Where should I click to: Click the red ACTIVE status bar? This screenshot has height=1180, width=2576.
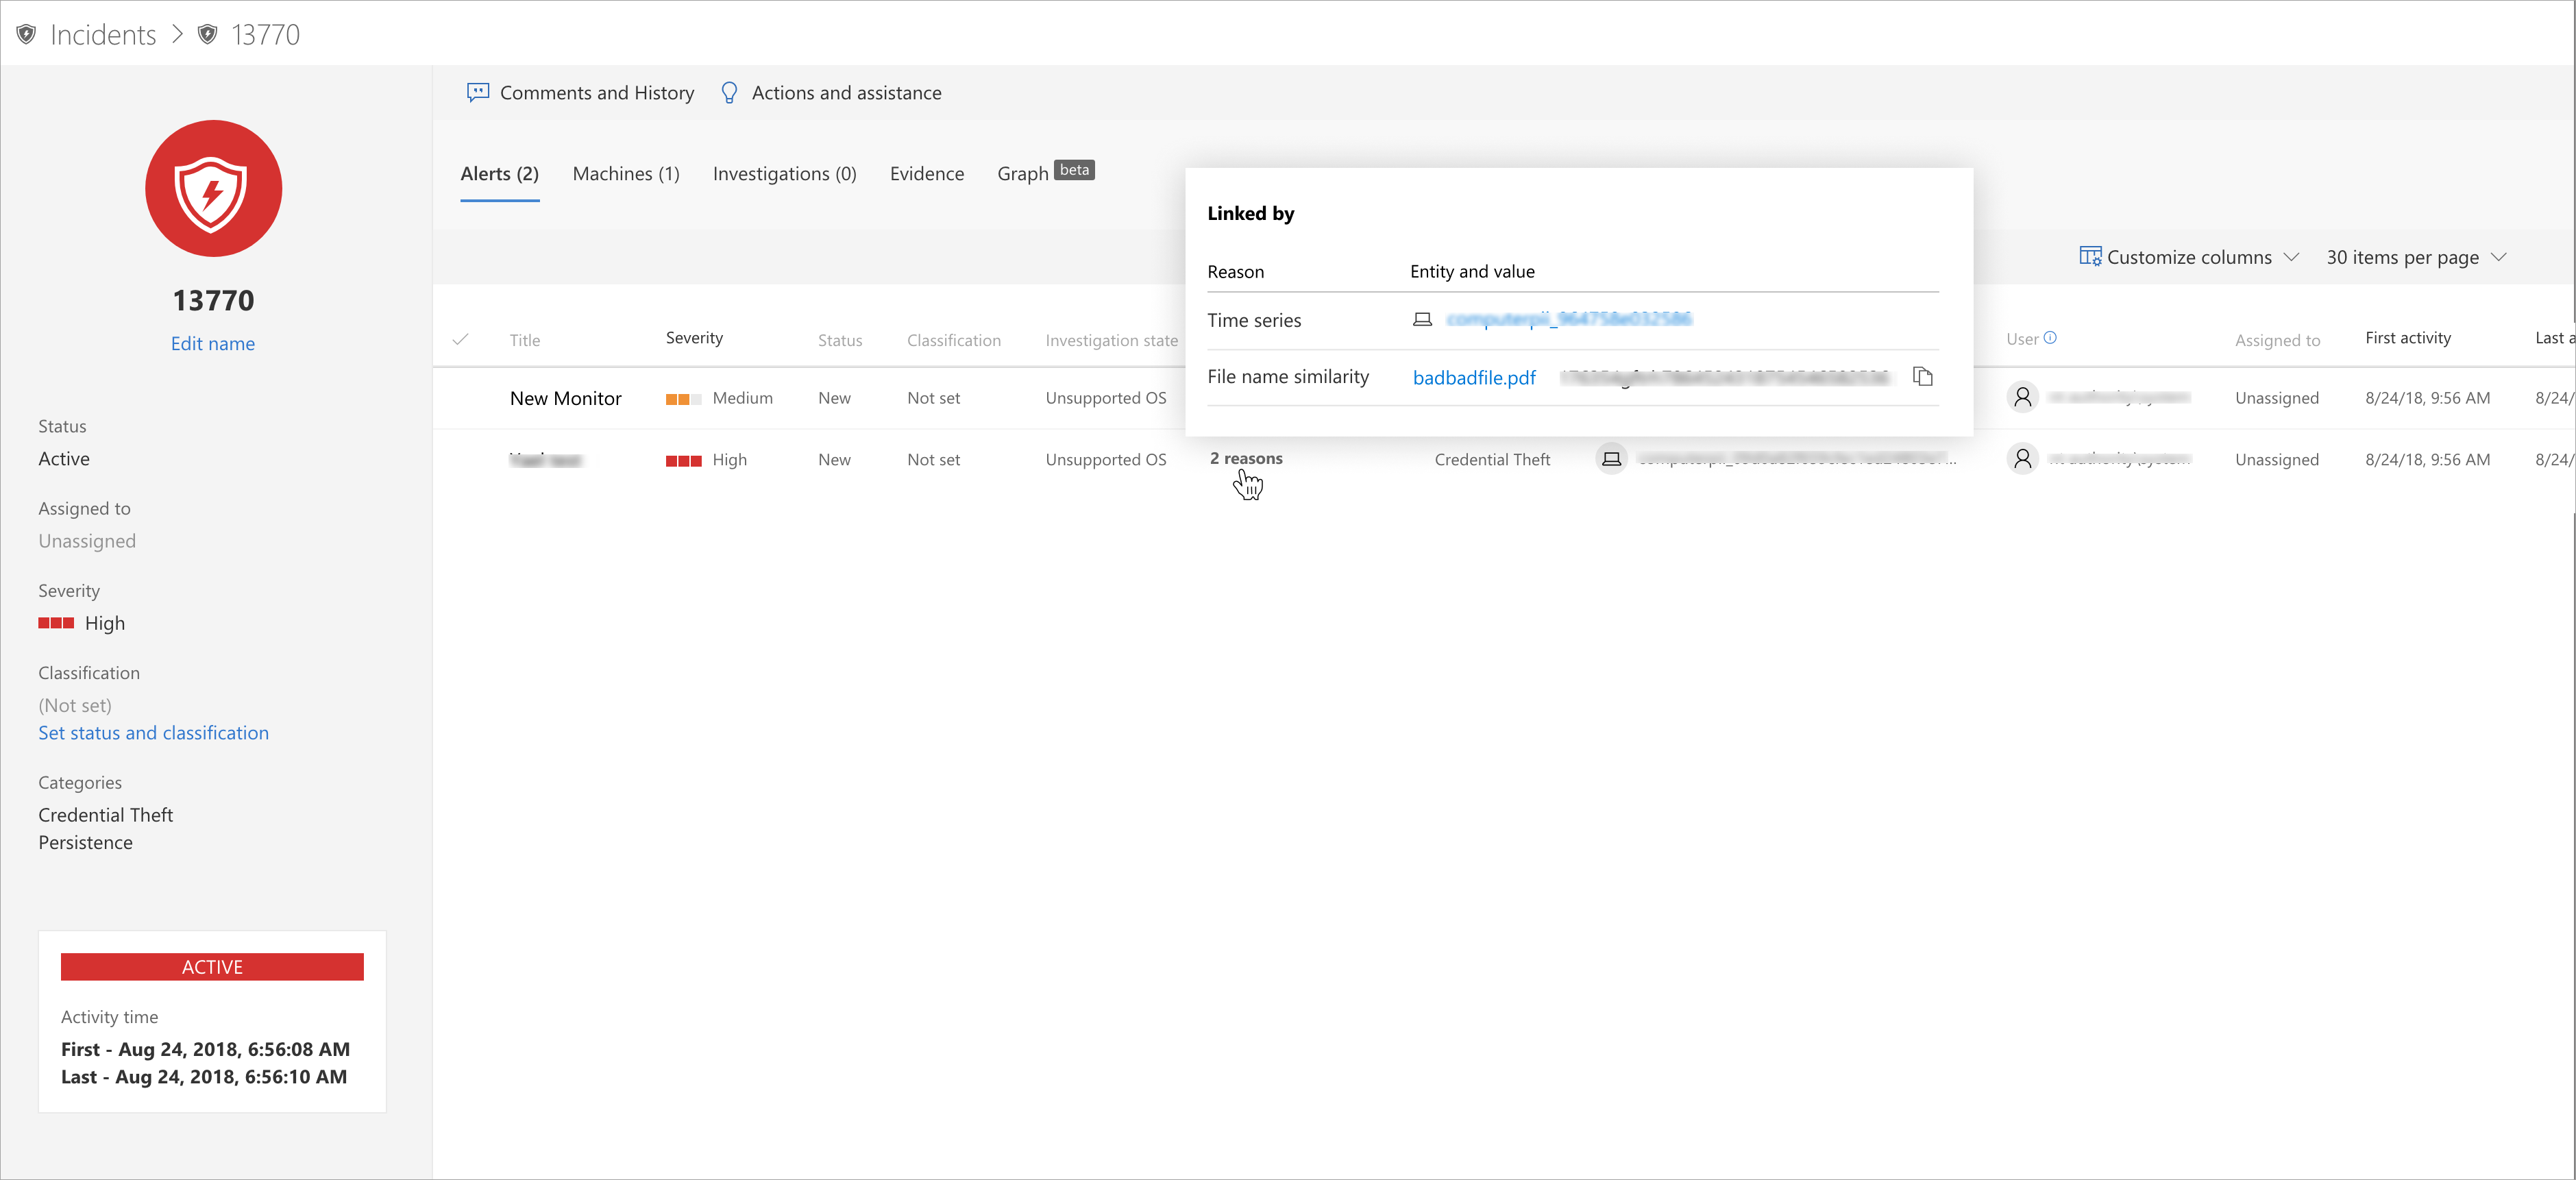[212, 967]
